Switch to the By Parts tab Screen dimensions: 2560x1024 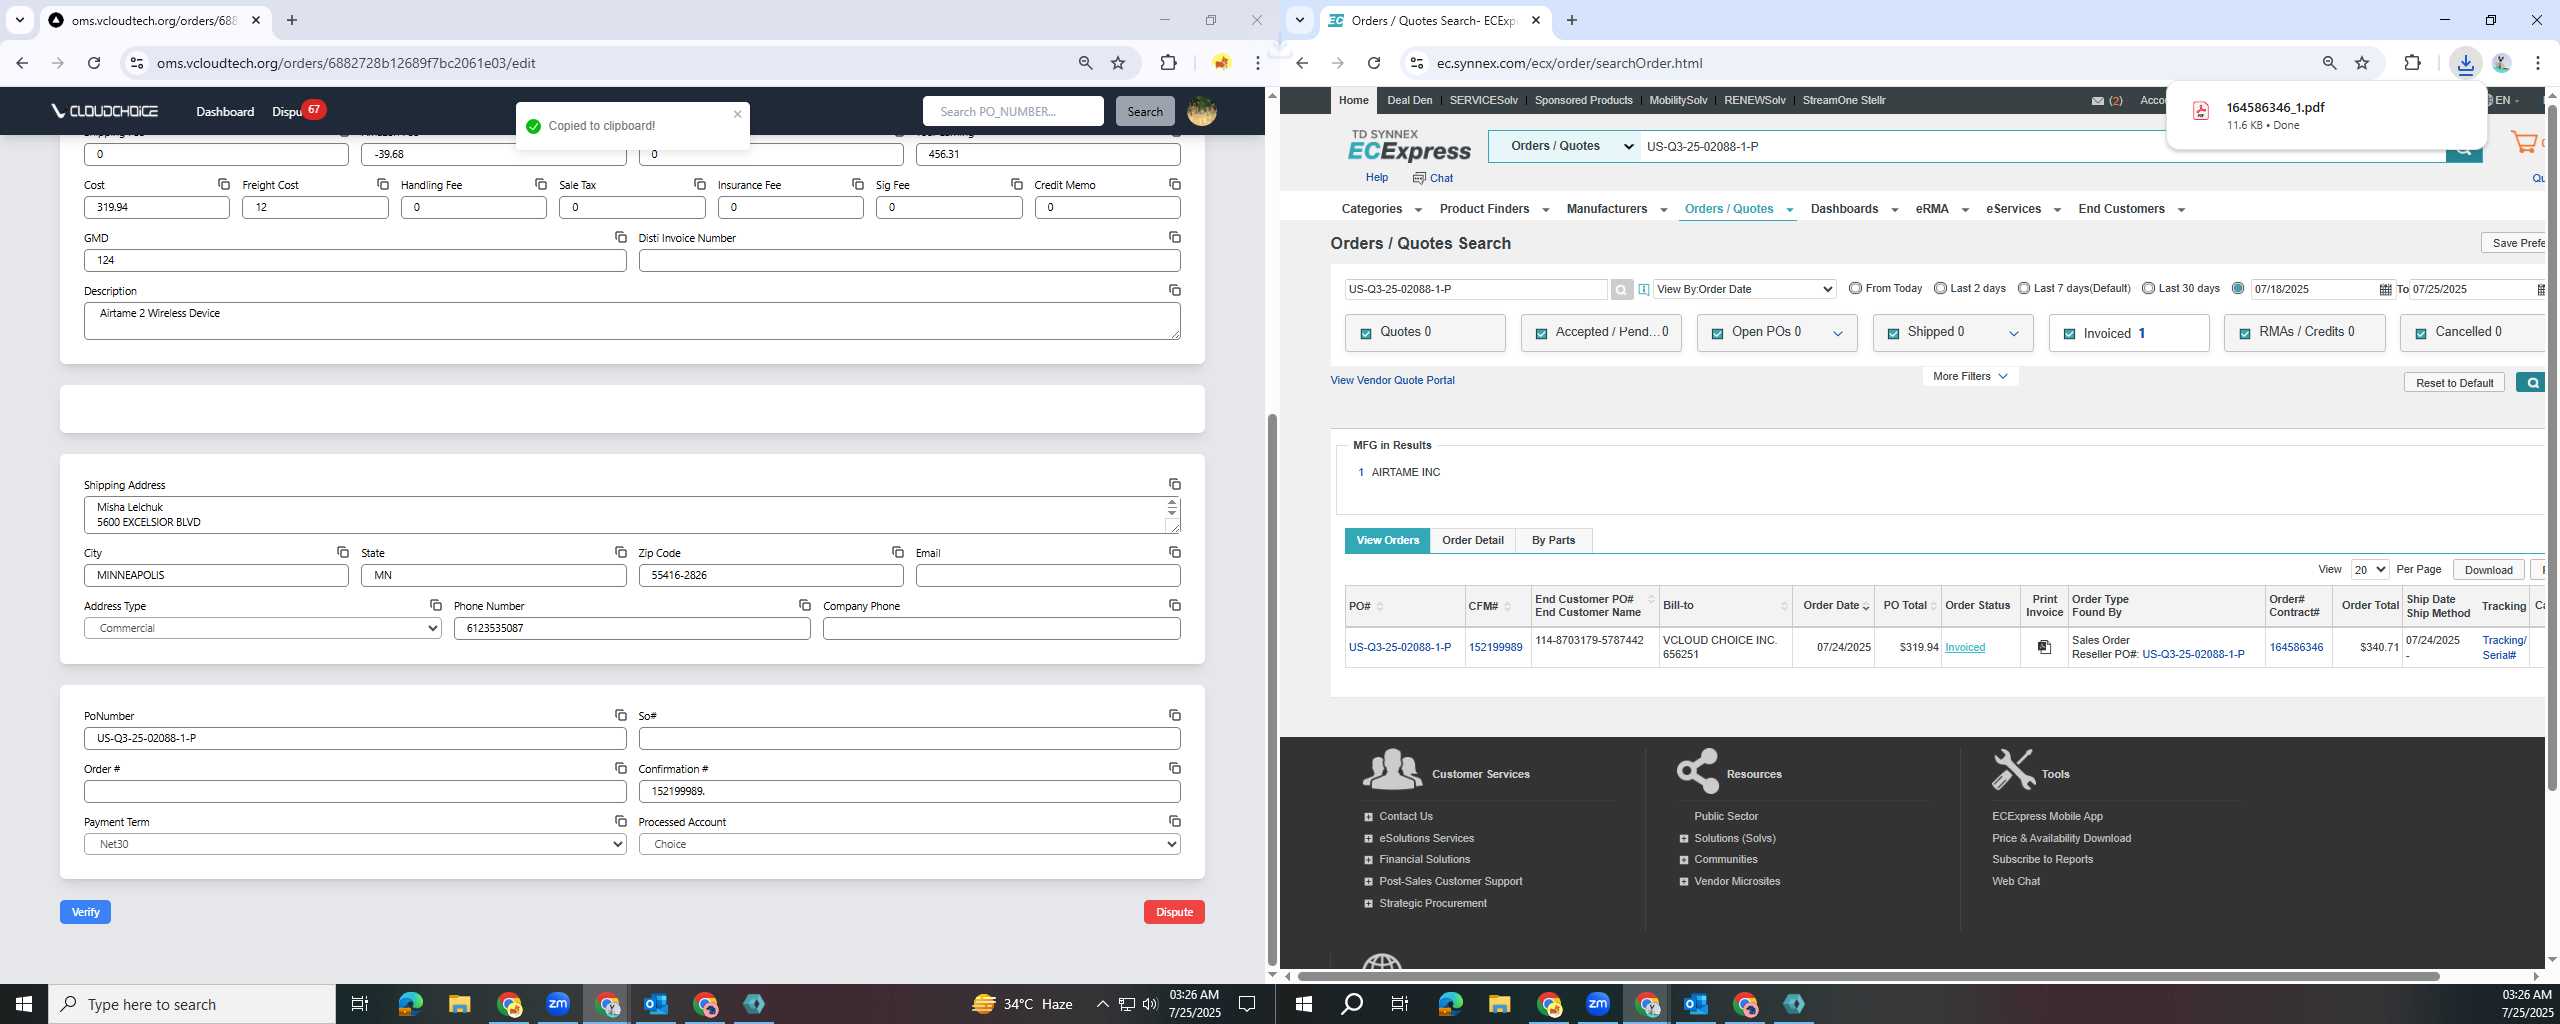coord(1553,540)
